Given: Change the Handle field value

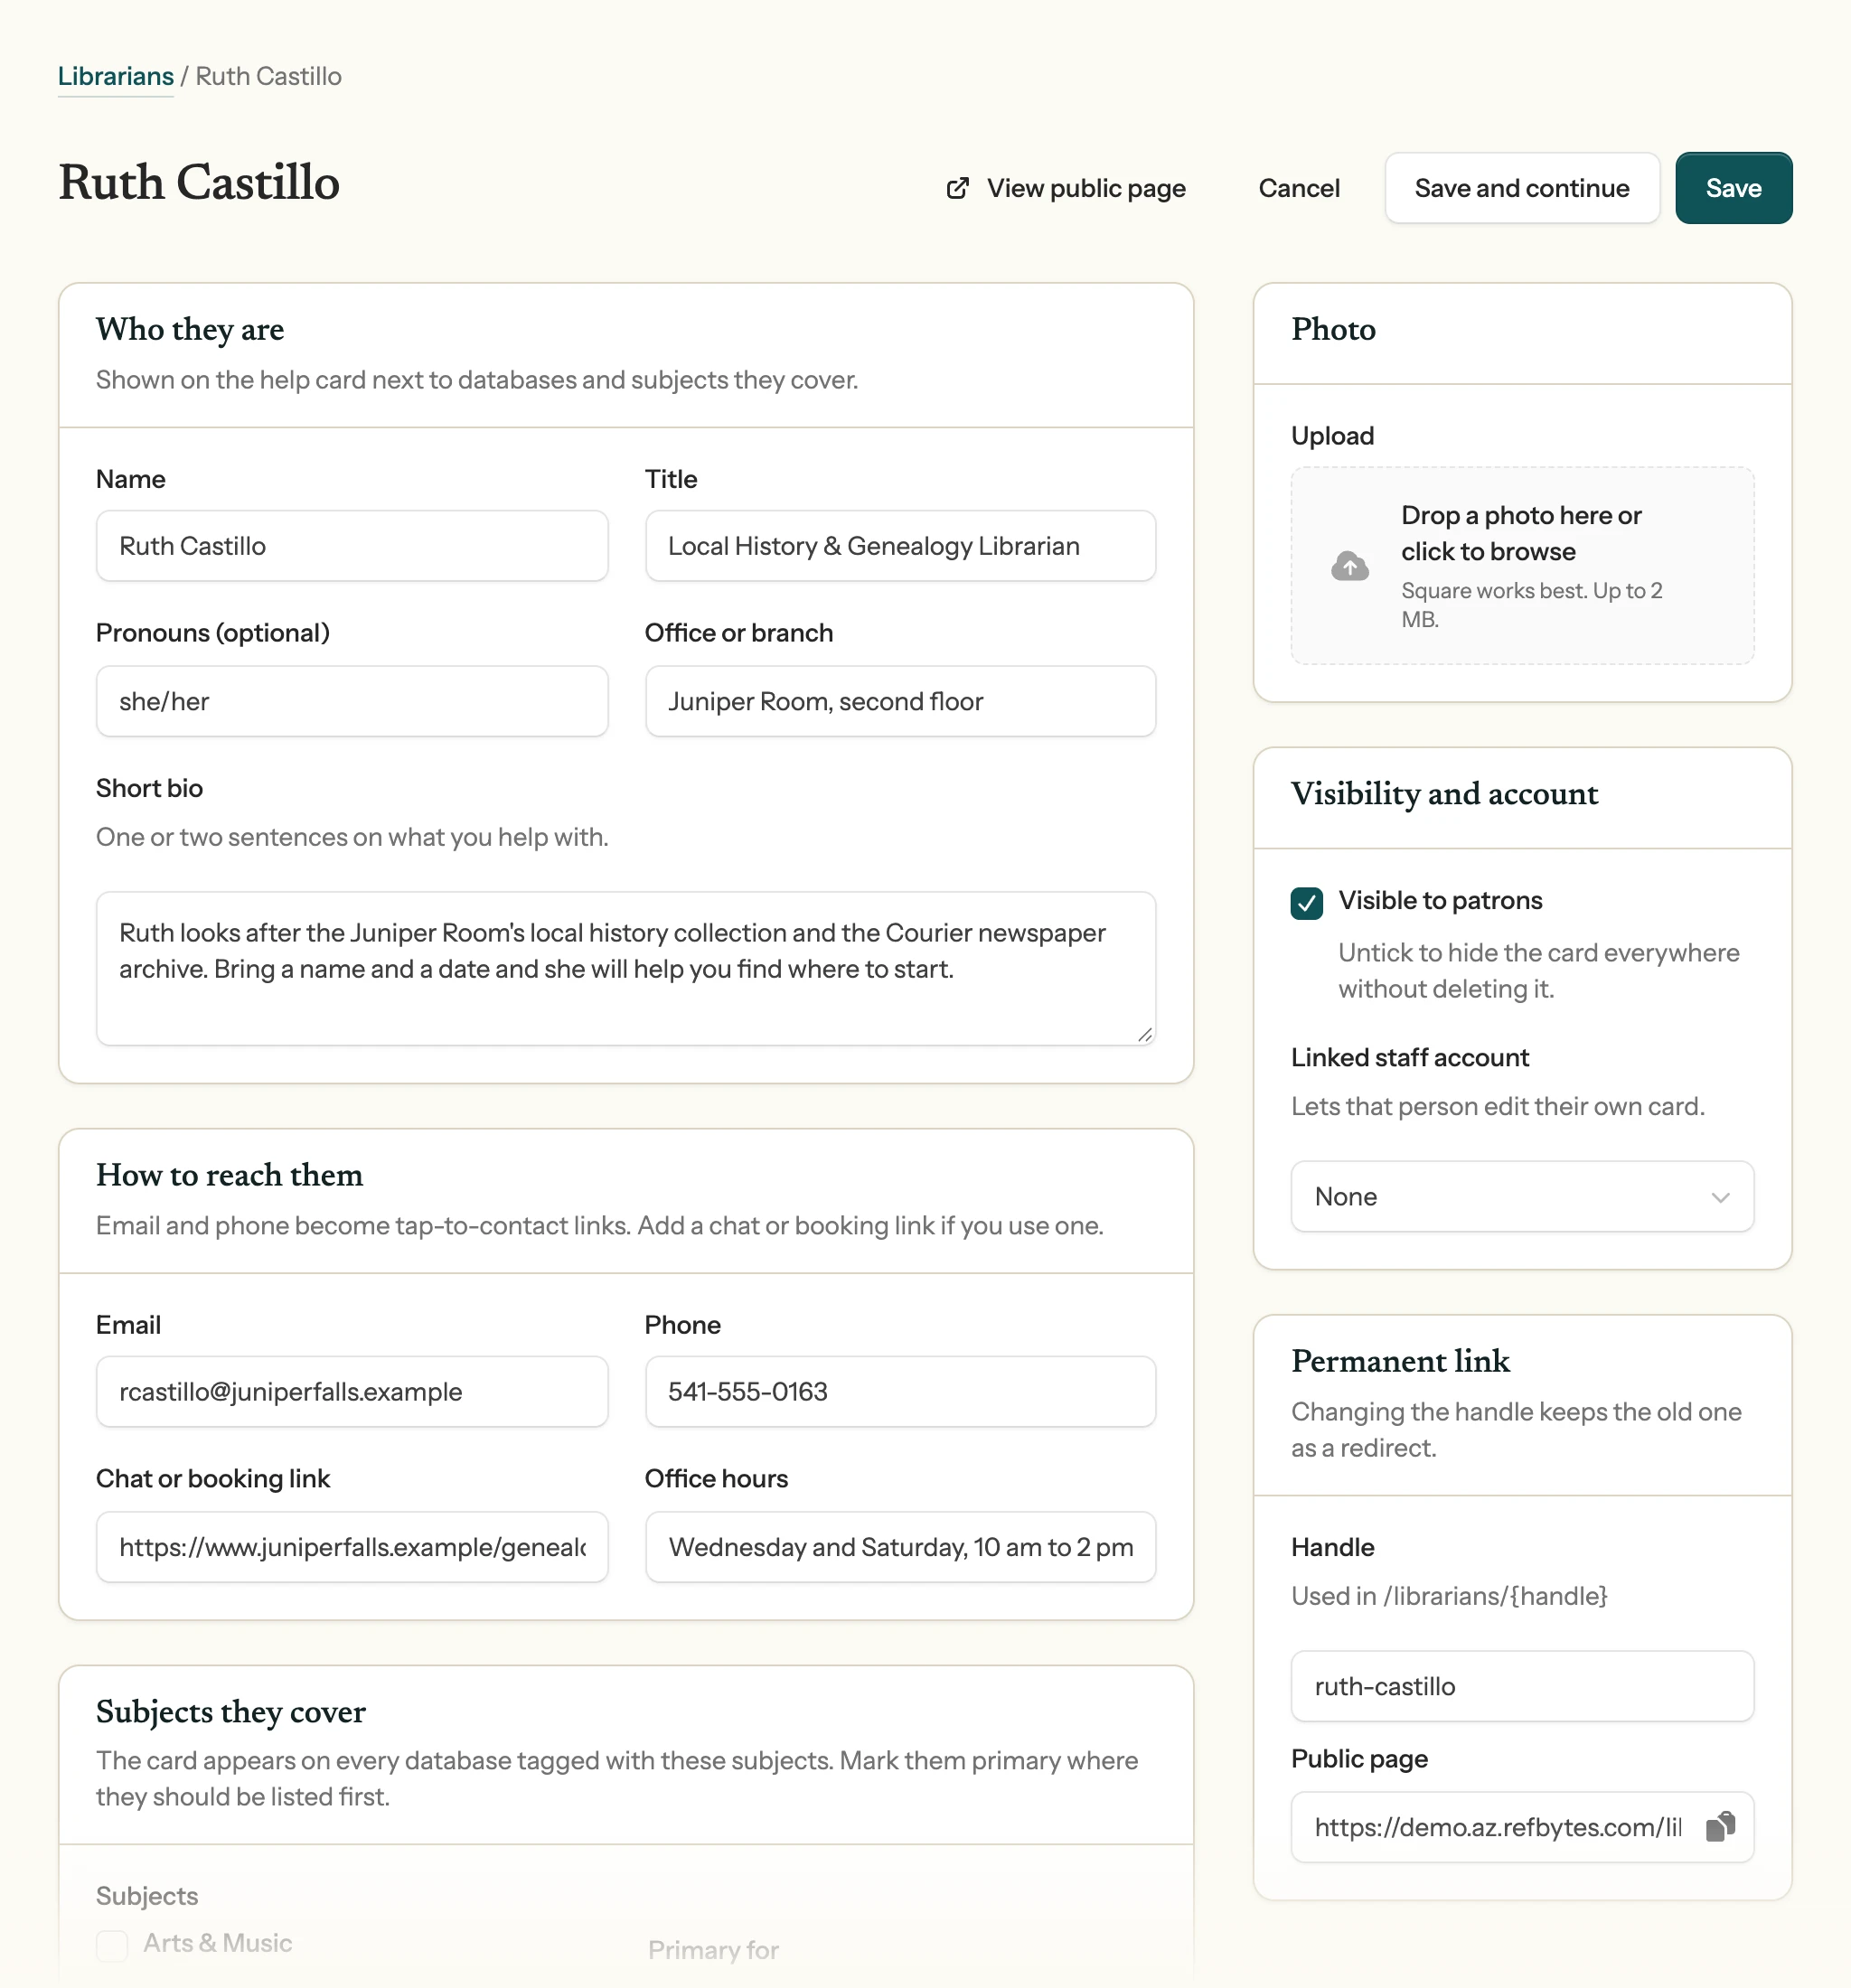Looking at the screenshot, I should (1521, 1686).
